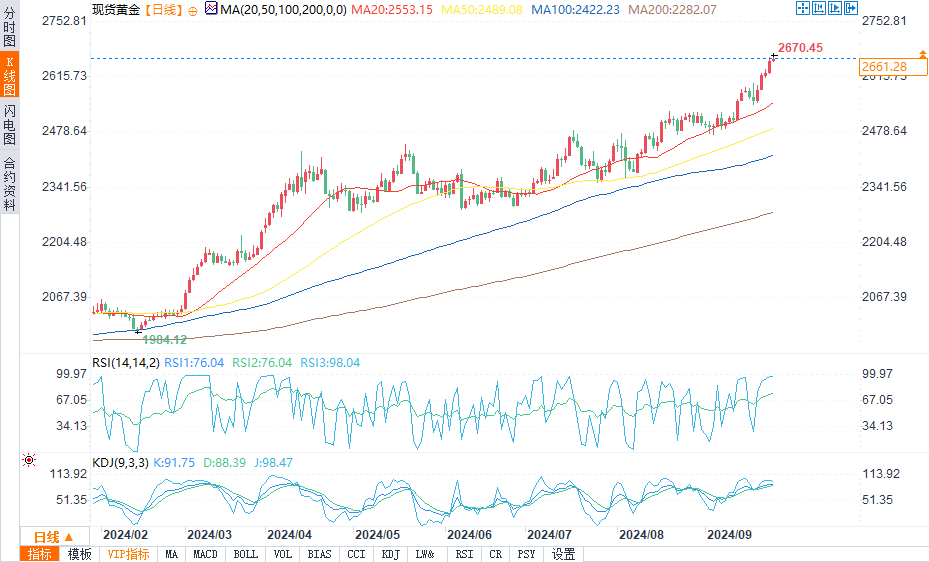
Task: Click the small chart icon before MA(20,50,100,200,0,0)
Action: (210, 8)
